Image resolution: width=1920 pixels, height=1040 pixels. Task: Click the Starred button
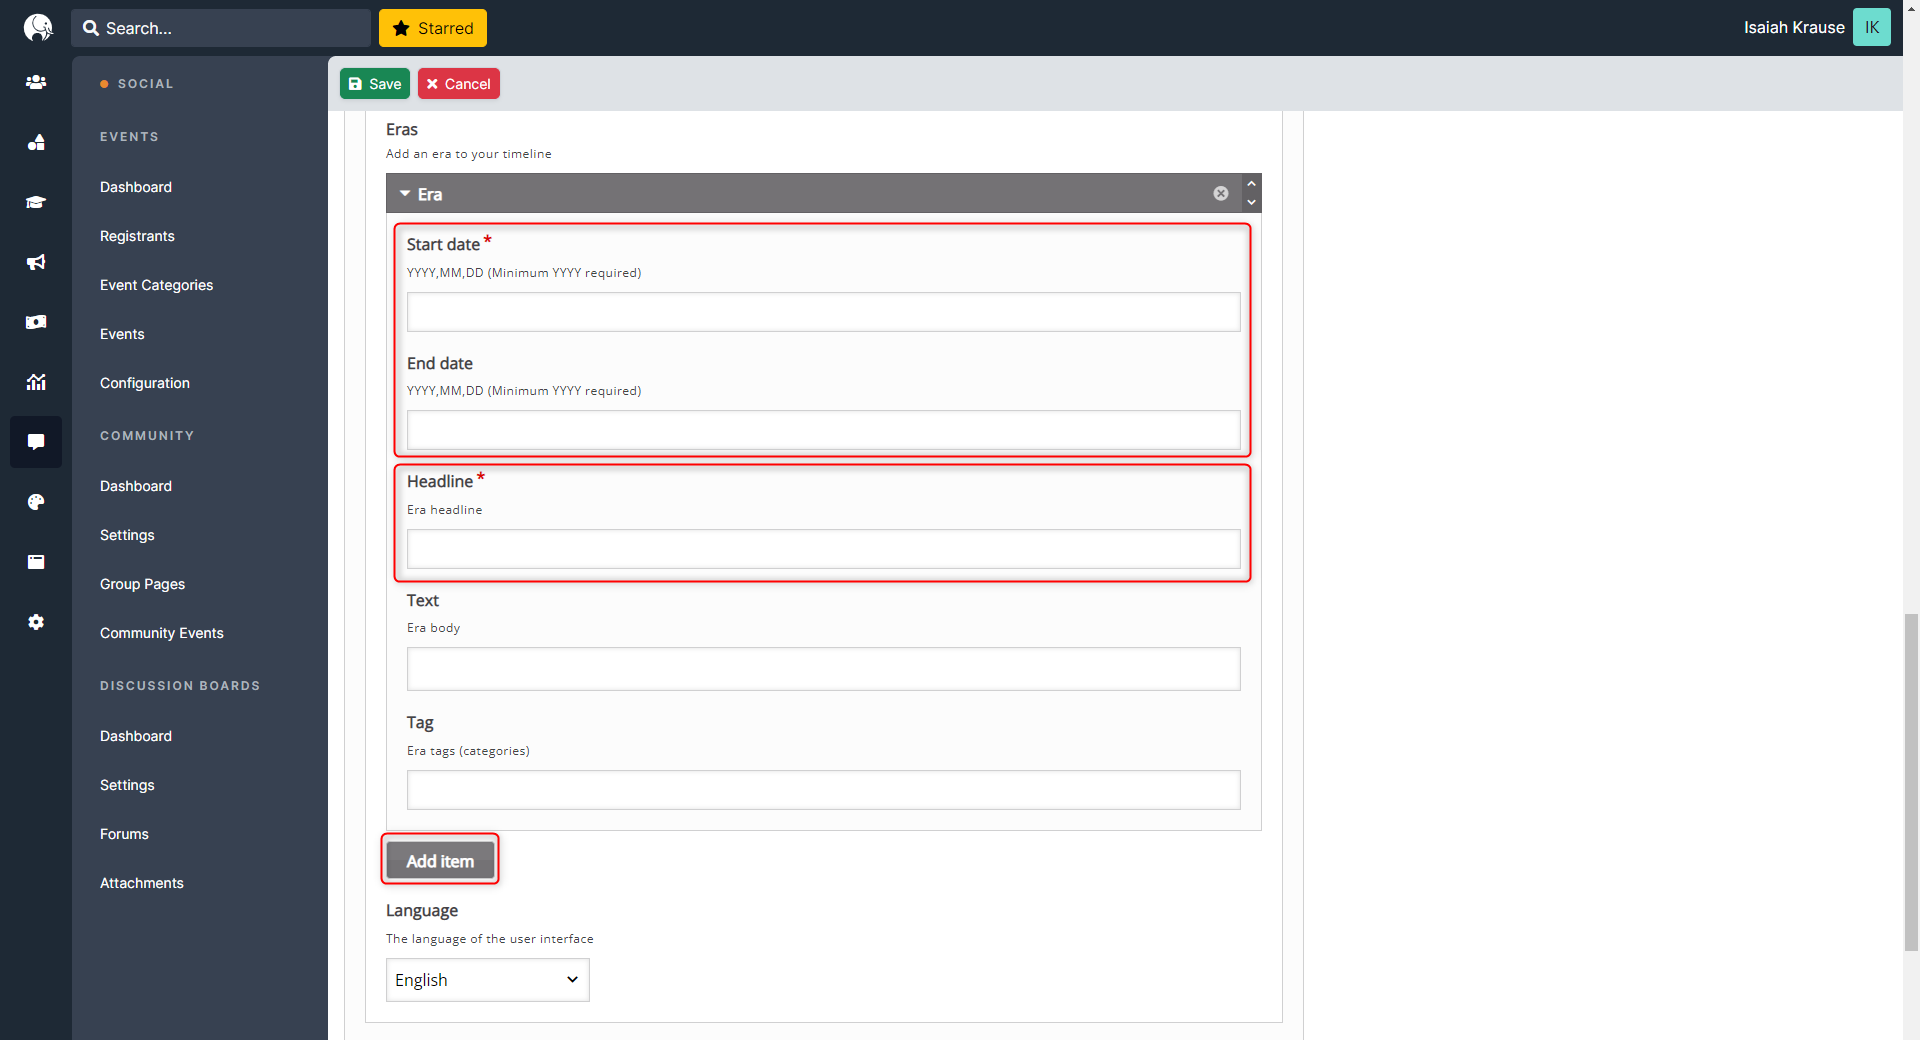(433, 28)
